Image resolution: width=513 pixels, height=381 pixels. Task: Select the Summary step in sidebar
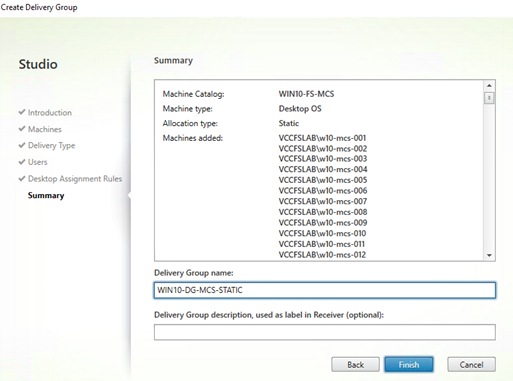(46, 195)
